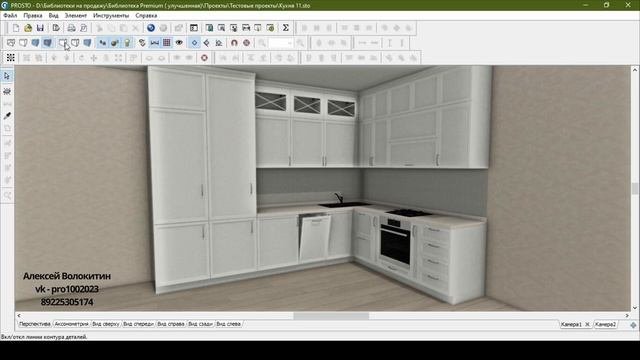Image resolution: width=640 pixels, height=360 pixels.
Task: Open the Файл menu
Action: click(x=10, y=16)
